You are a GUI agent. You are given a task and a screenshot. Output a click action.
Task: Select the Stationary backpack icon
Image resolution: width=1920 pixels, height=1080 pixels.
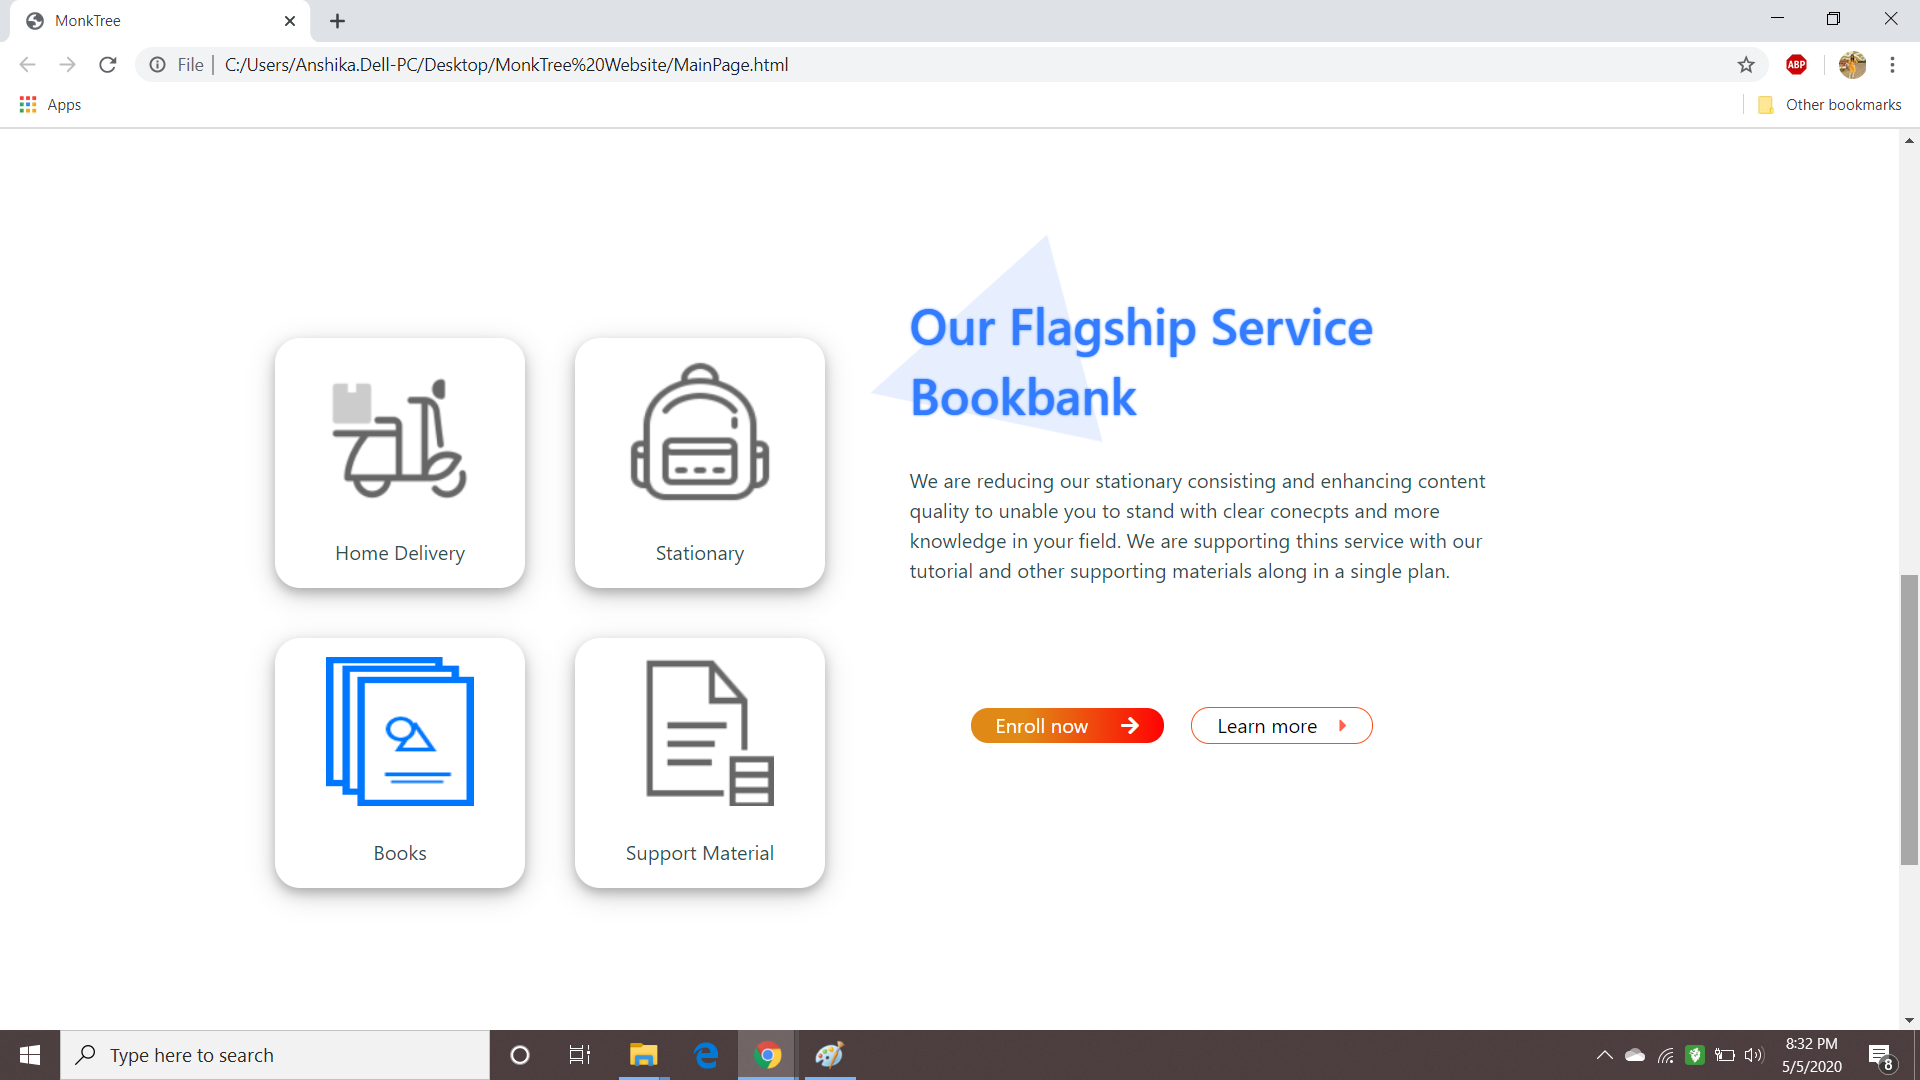click(699, 435)
